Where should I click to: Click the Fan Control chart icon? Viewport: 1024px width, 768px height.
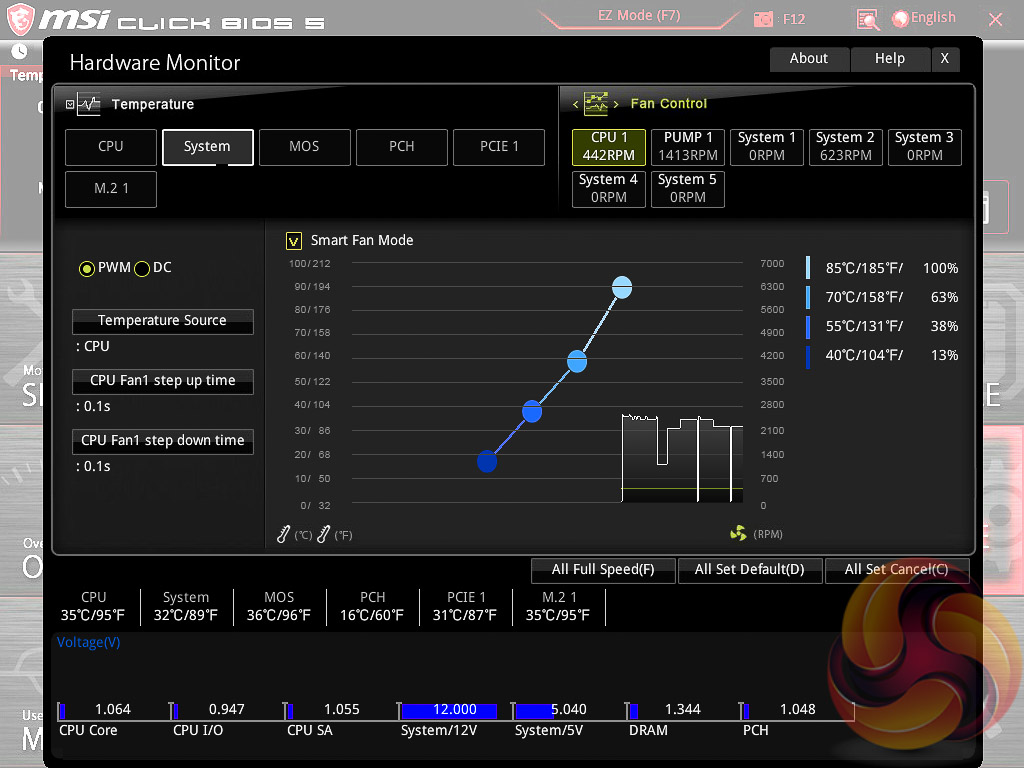click(596, 104)
